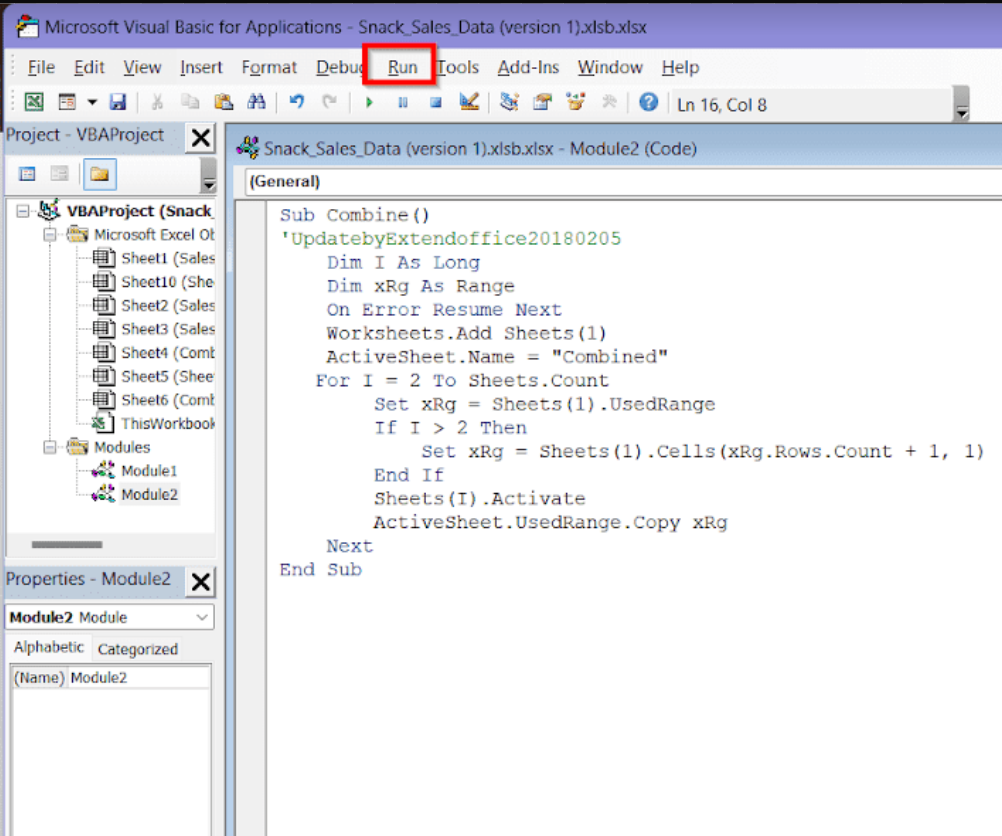
Task: Select Sheet10 in project tree
Action: click(167, 282)
